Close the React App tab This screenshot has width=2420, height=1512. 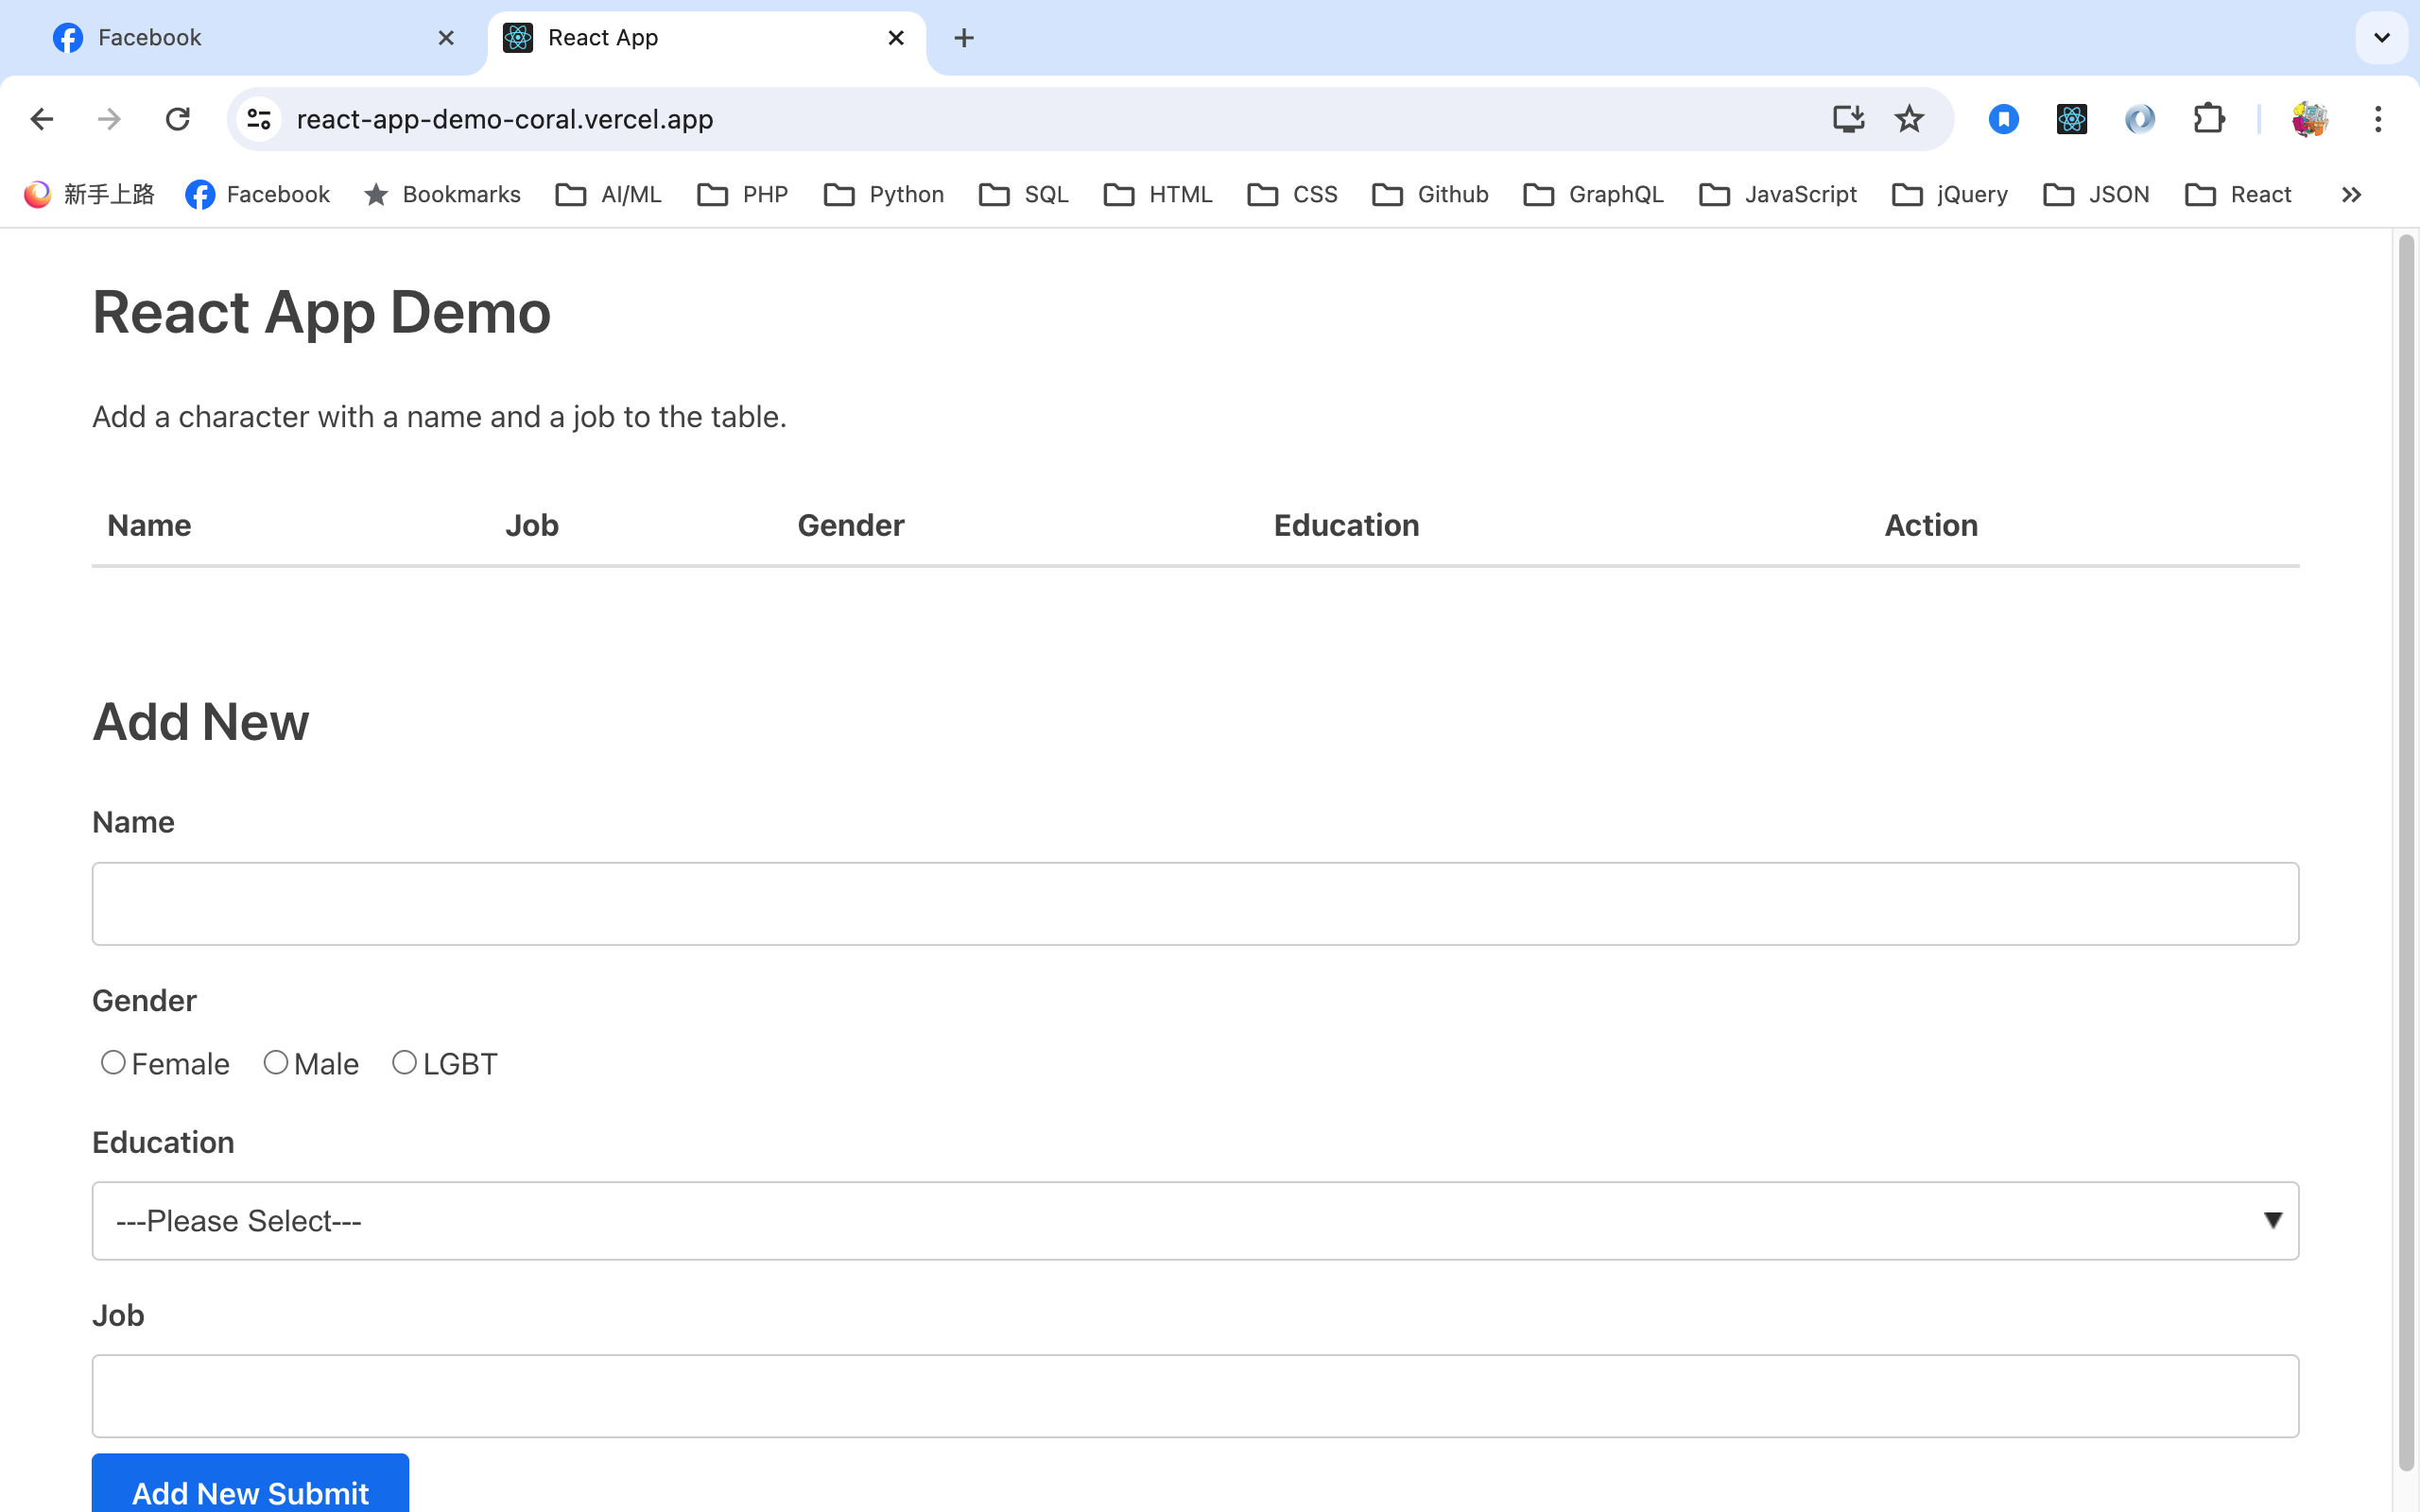point(896,38)
